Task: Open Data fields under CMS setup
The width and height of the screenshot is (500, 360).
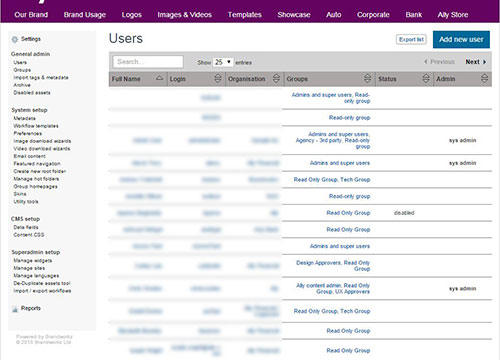Action: coord(26,227)
